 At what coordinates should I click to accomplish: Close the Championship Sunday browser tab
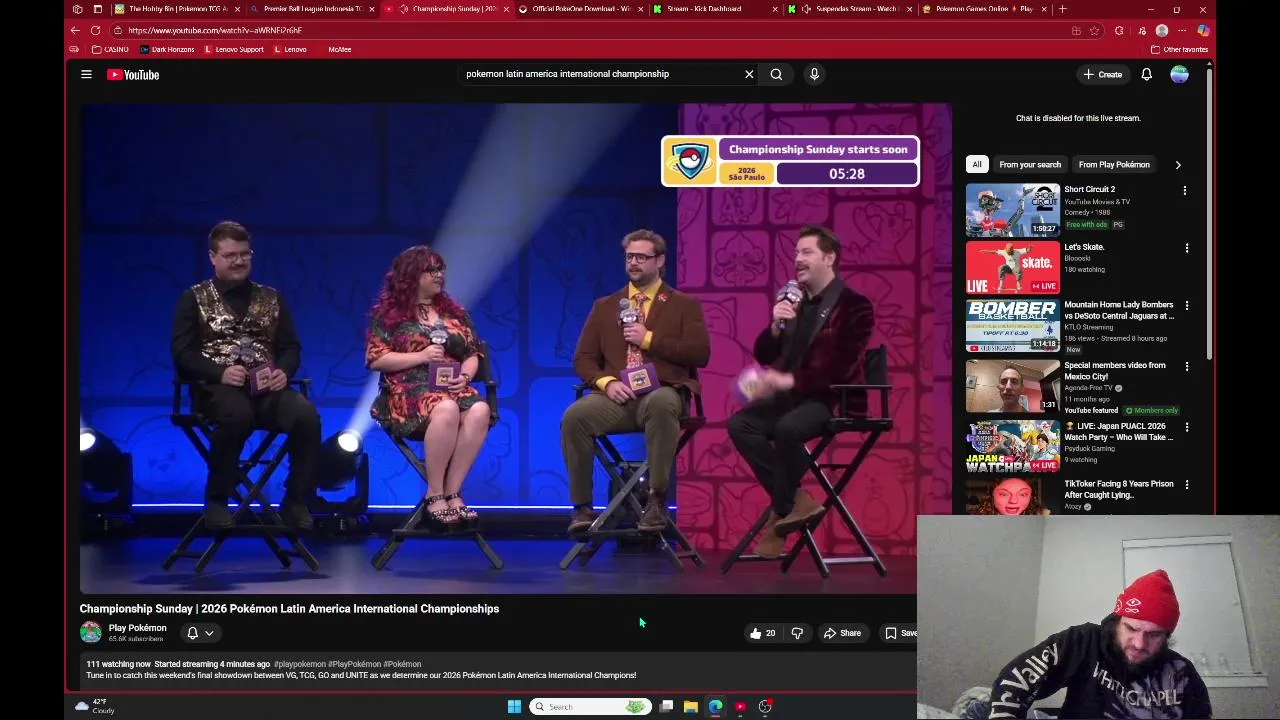507,9
